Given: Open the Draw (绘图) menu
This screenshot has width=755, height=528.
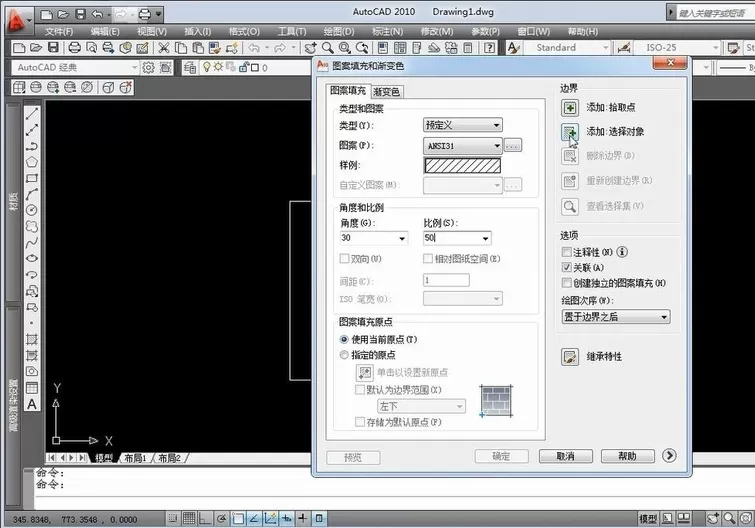Looking at the screenshot, I should click(x=338, y=32).
